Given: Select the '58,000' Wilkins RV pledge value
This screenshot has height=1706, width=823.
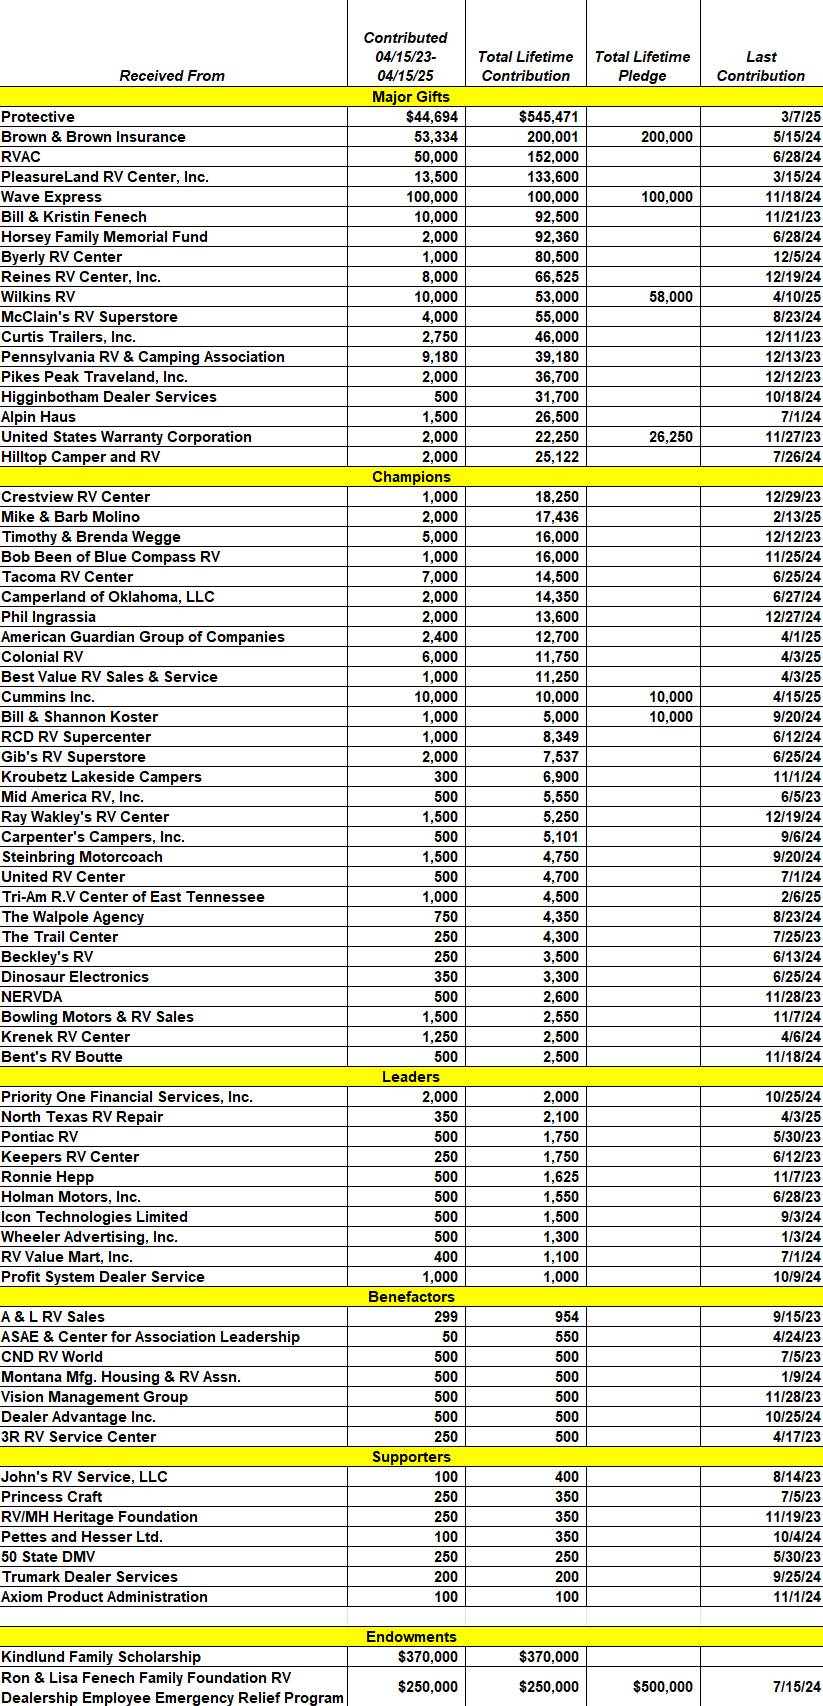Looking at the screenshot, I should 671,297.
